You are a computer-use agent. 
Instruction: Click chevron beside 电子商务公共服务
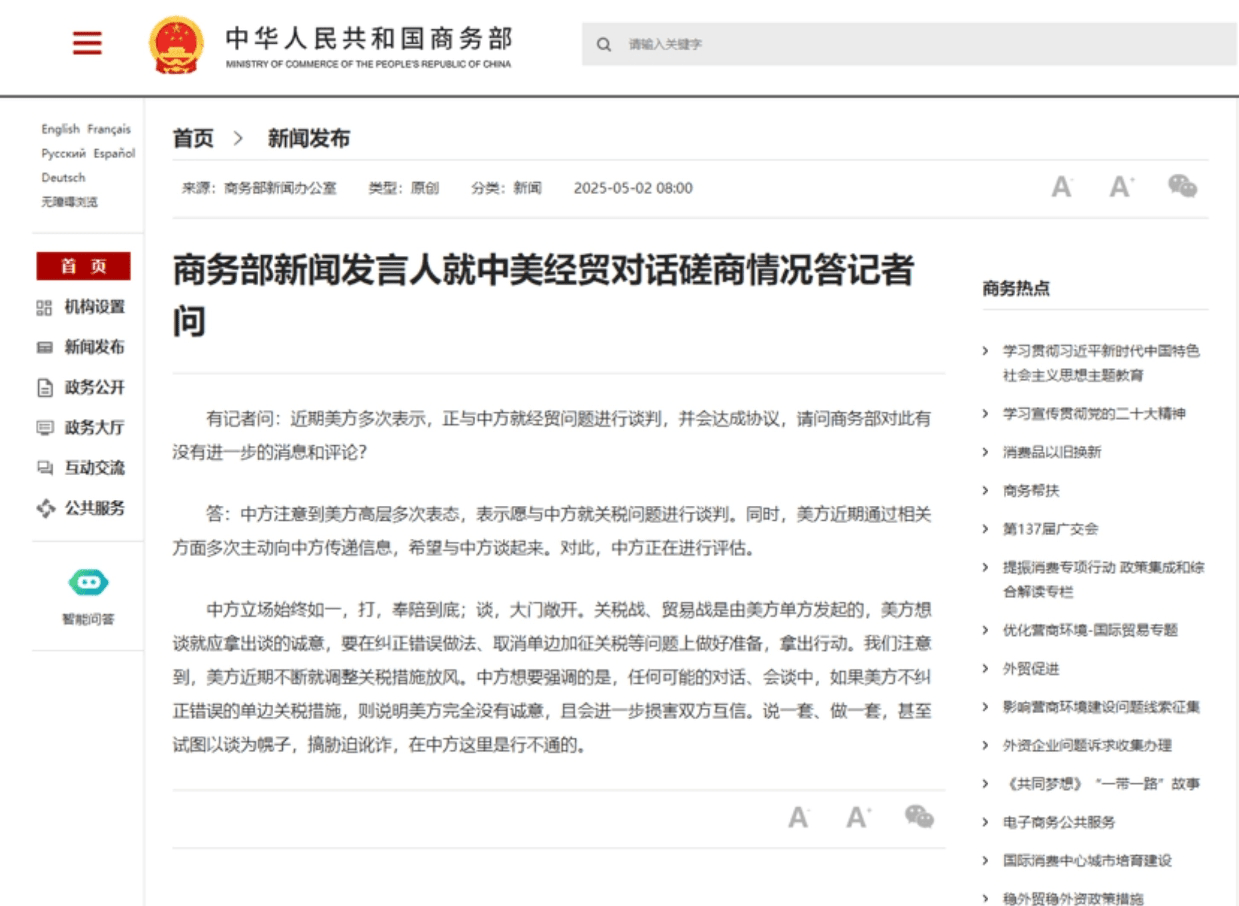(x=986, y=822)
